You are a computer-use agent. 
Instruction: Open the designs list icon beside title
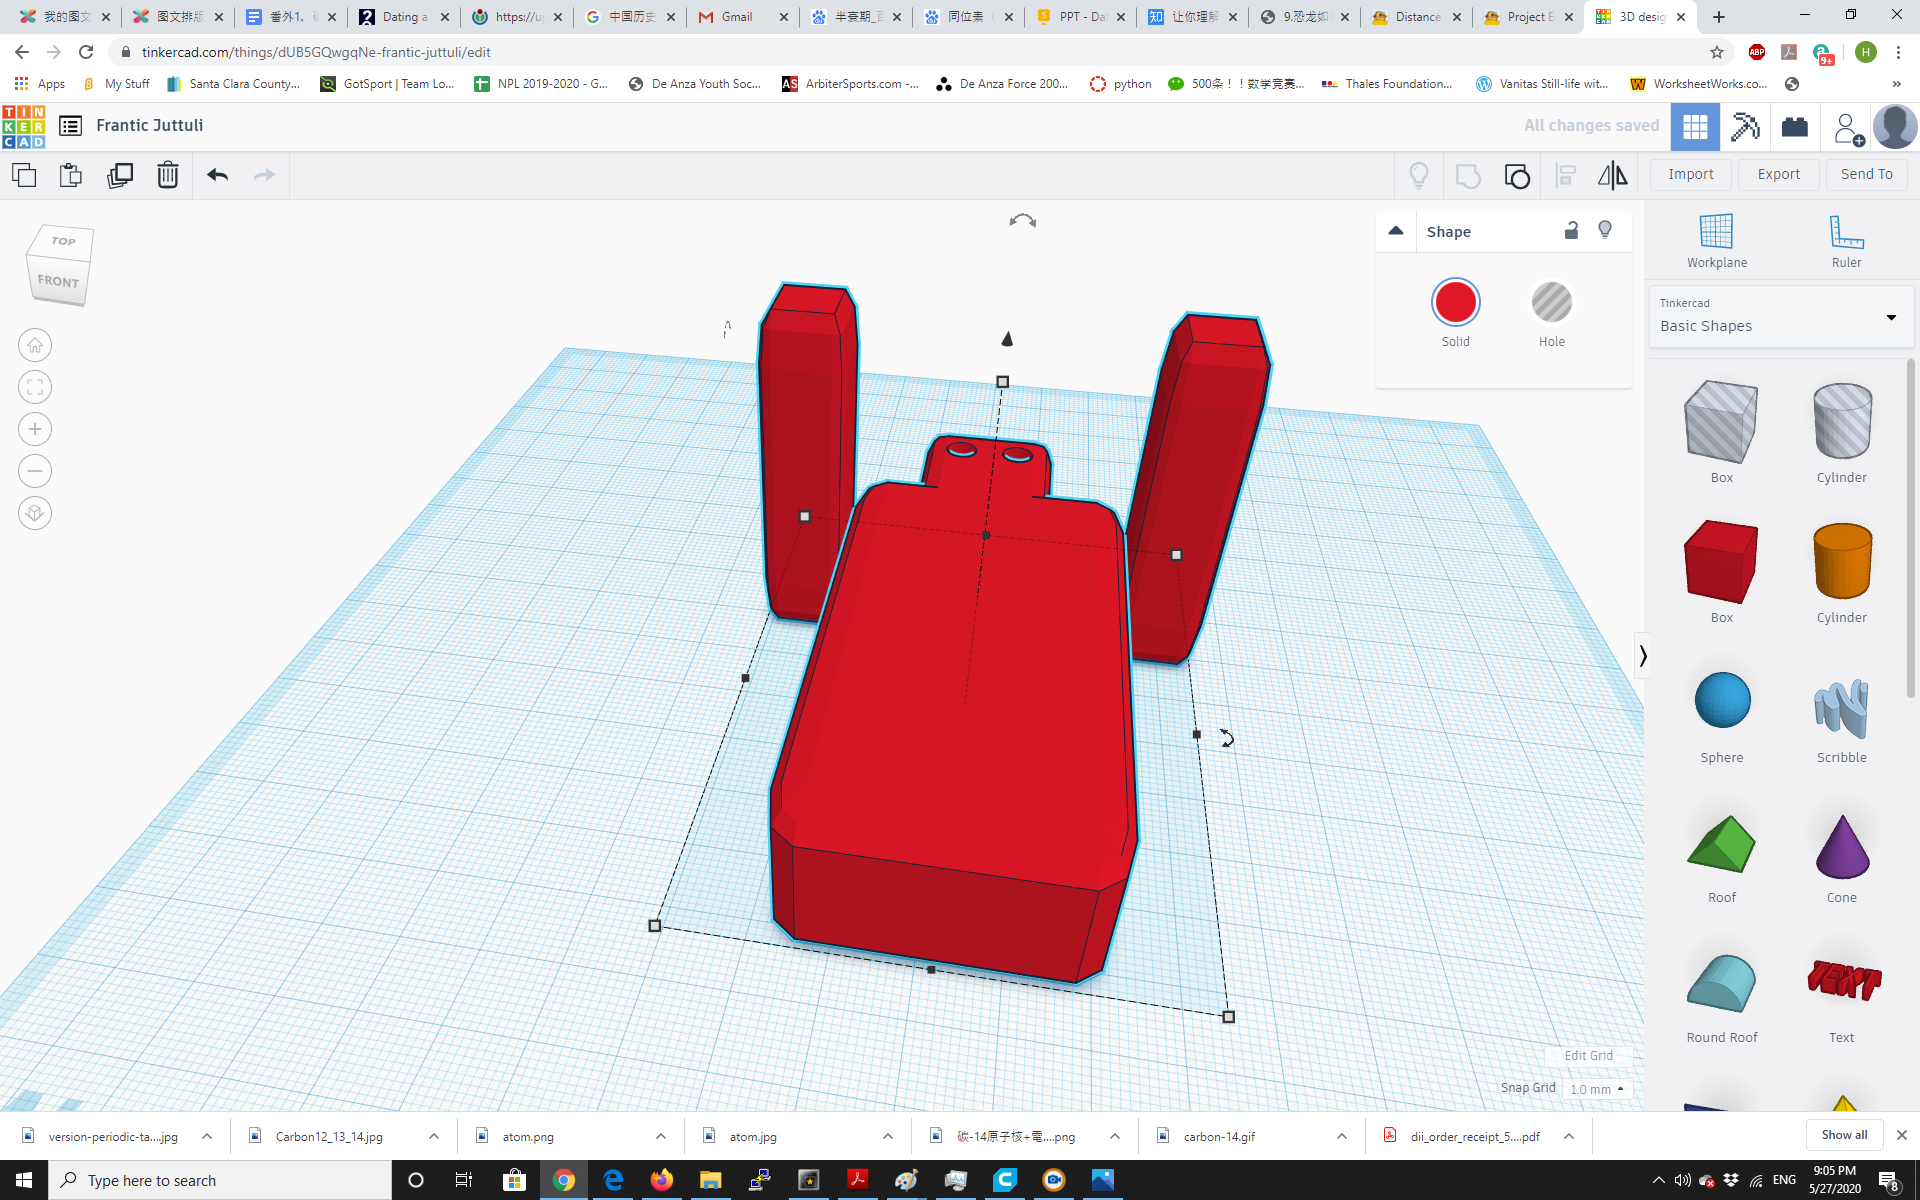tap(70, 125)
